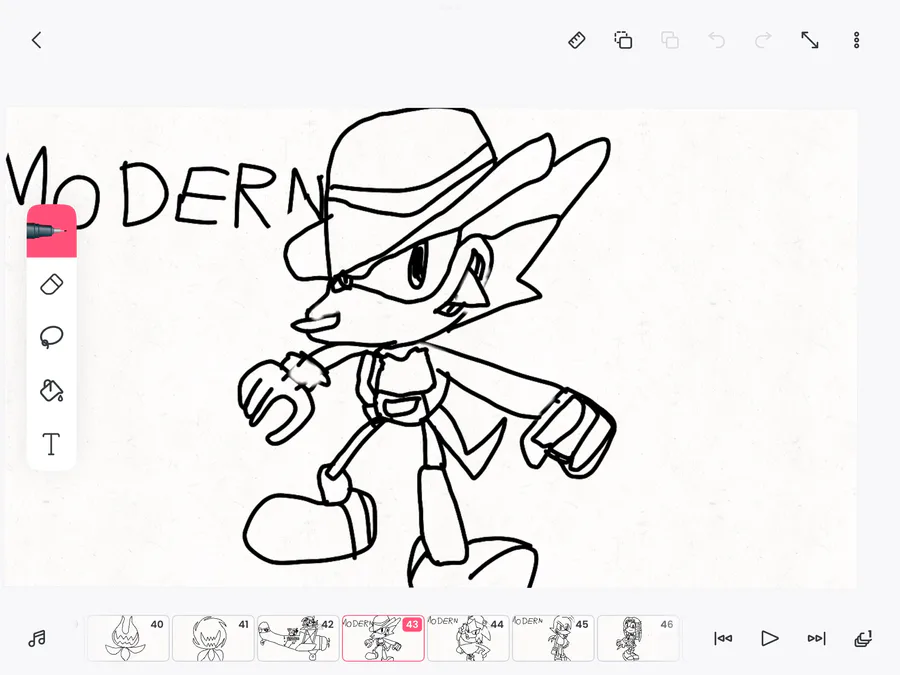Open the three-dot more options menu
Viewport: 900px width, 675px height.
coord(856,40)
